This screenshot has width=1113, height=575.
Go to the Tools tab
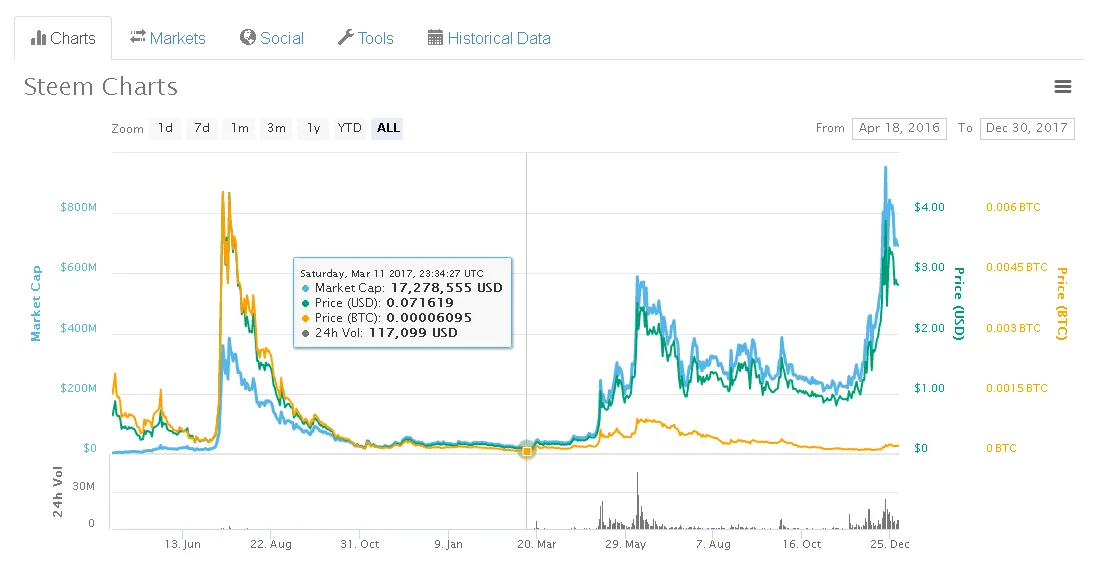(366, 38)
